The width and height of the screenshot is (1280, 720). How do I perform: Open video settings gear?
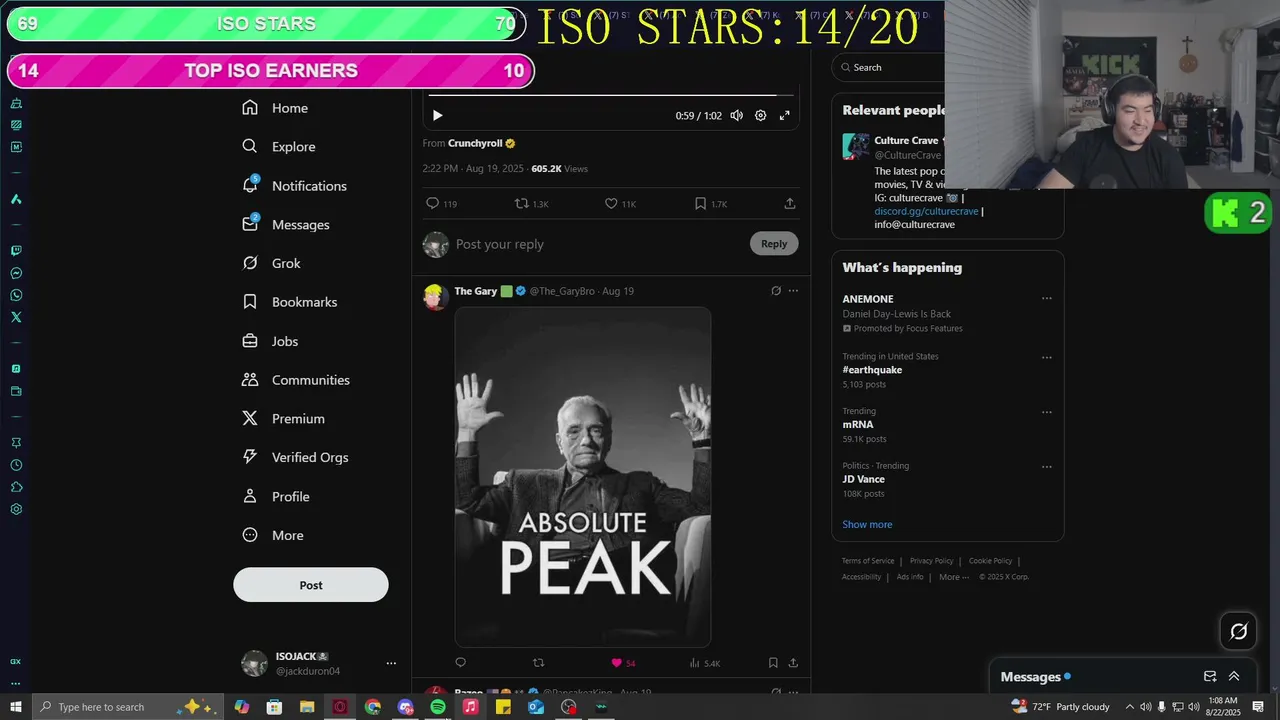tap(761, 116)
